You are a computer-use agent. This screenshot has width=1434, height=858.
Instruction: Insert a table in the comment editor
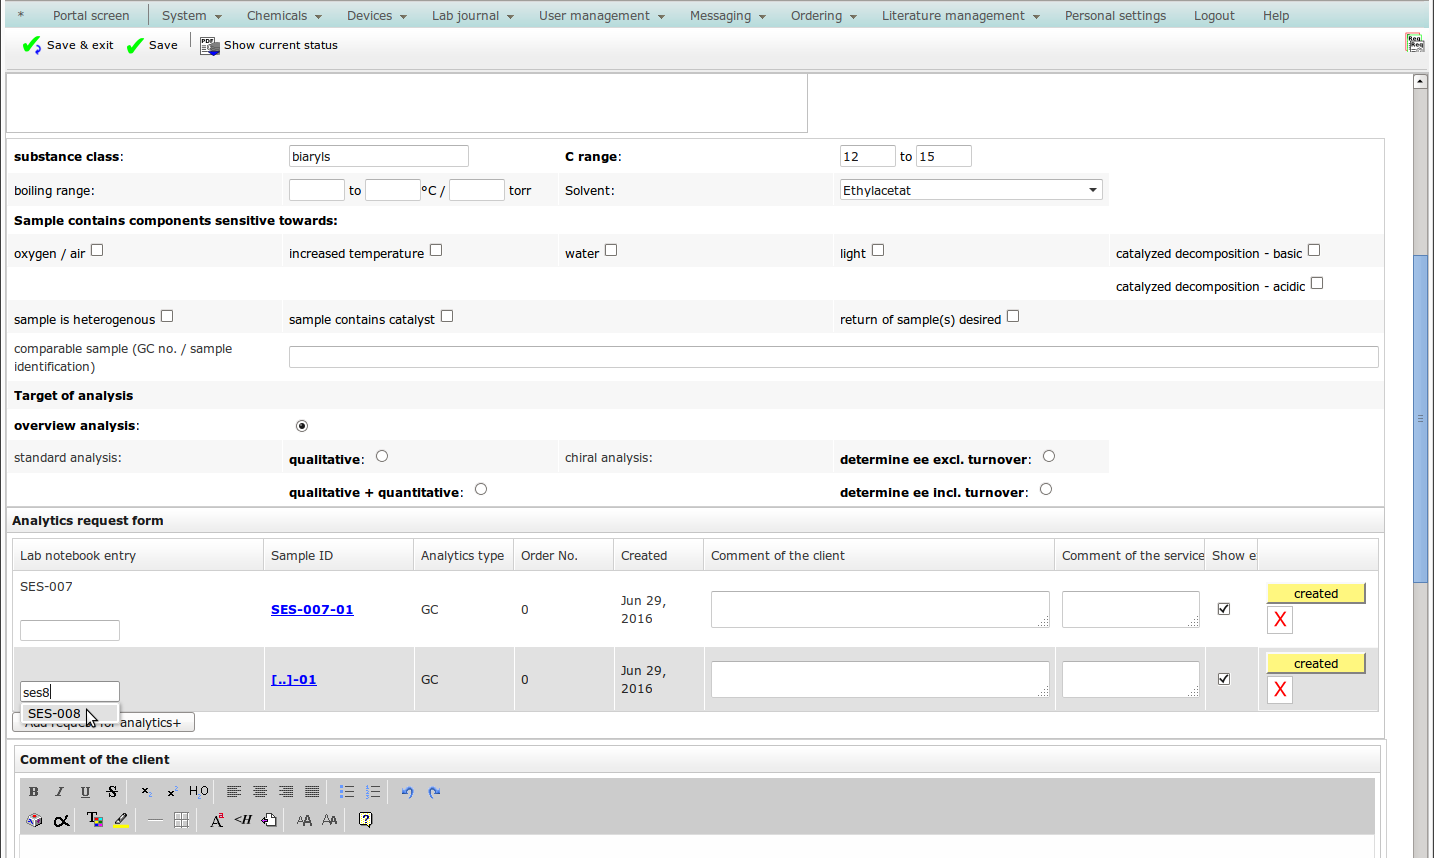pos(181,820)
